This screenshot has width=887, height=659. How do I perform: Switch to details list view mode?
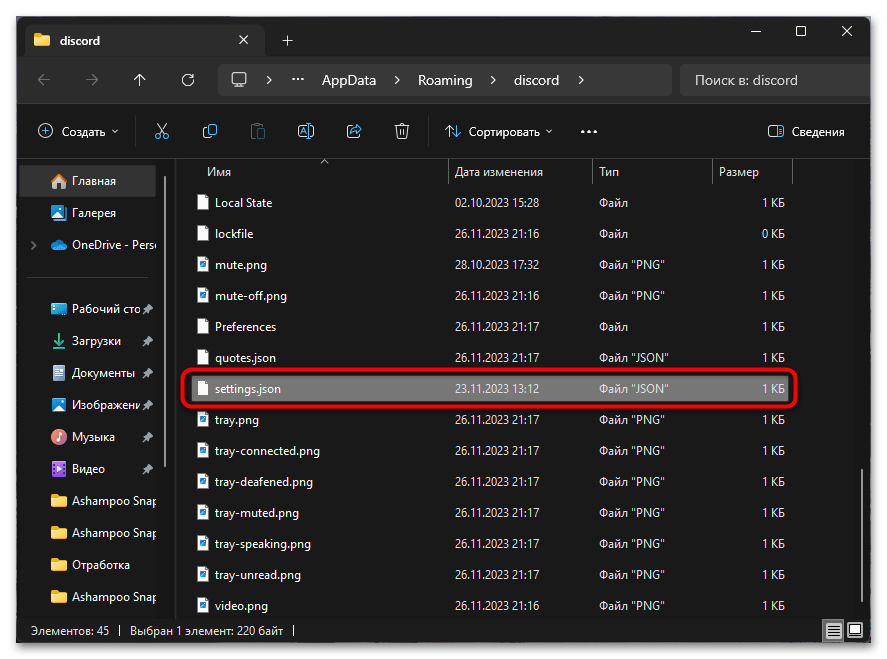click(x=833, y=631)
